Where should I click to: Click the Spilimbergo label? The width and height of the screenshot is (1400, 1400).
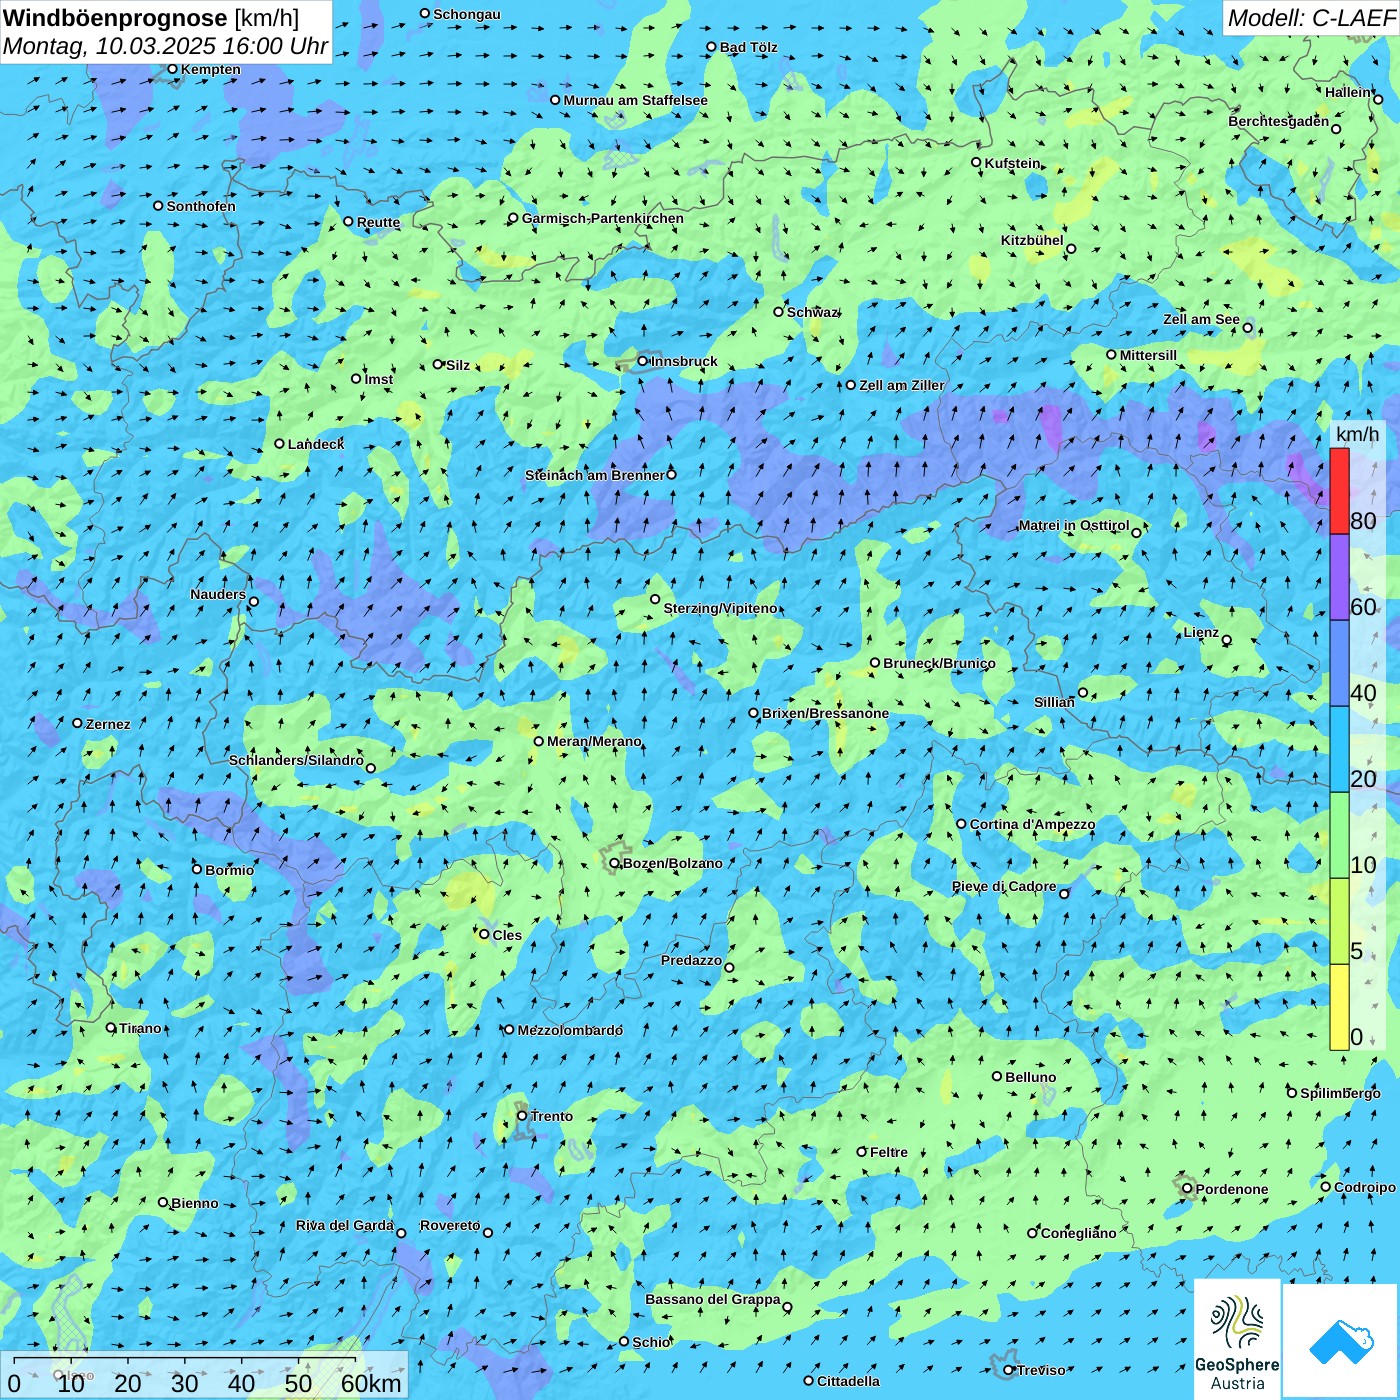(x=1340, y=1093)
